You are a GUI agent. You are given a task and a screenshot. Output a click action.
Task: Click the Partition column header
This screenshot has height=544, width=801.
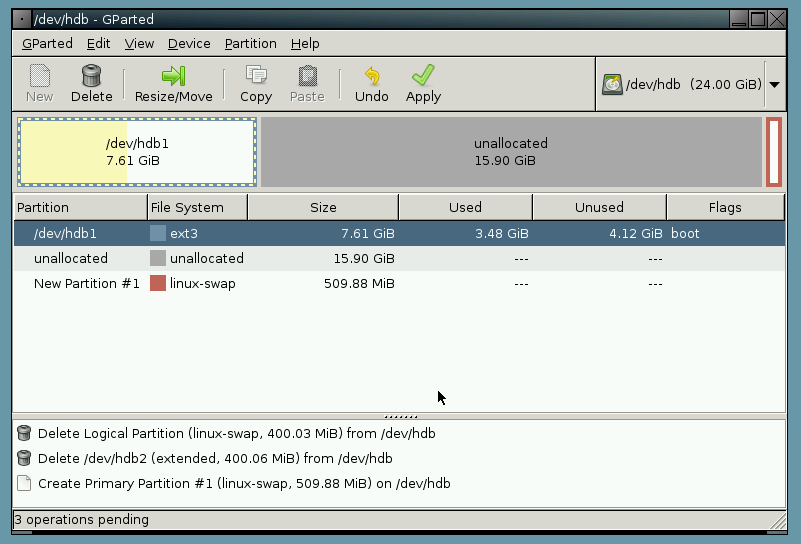coord(80,207)
